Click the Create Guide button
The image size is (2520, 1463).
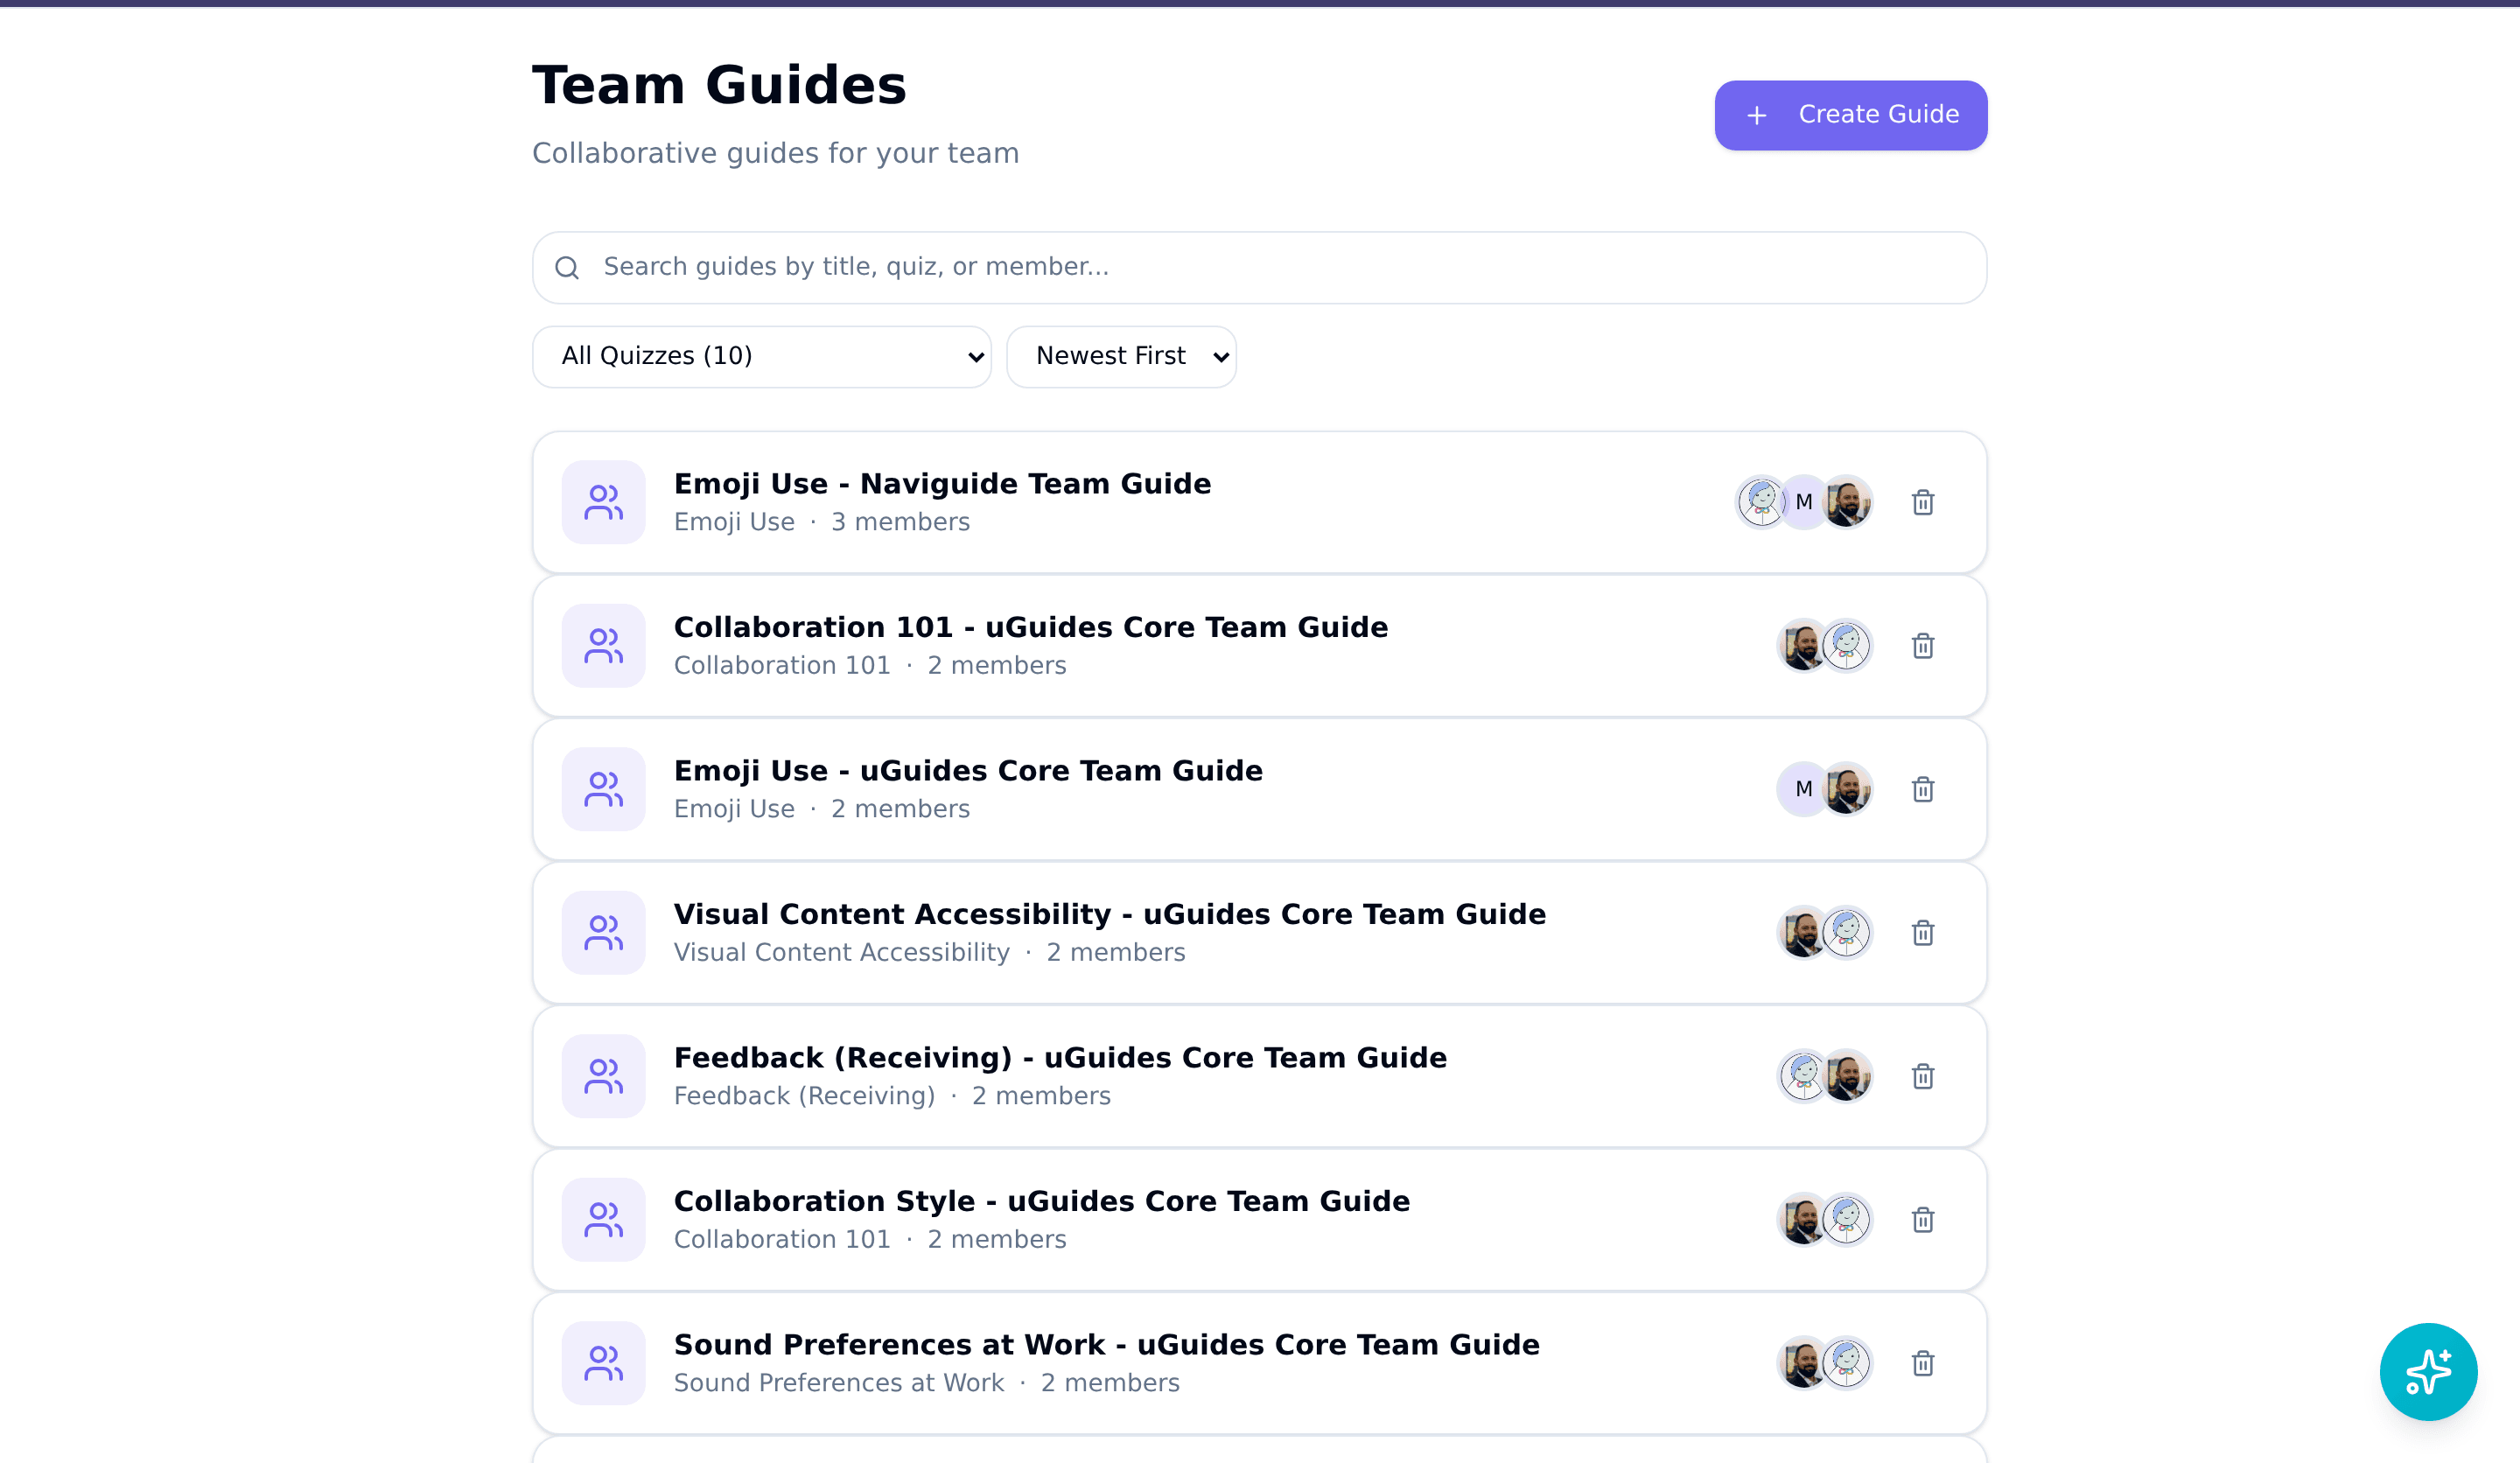(x=1850, y=115)
